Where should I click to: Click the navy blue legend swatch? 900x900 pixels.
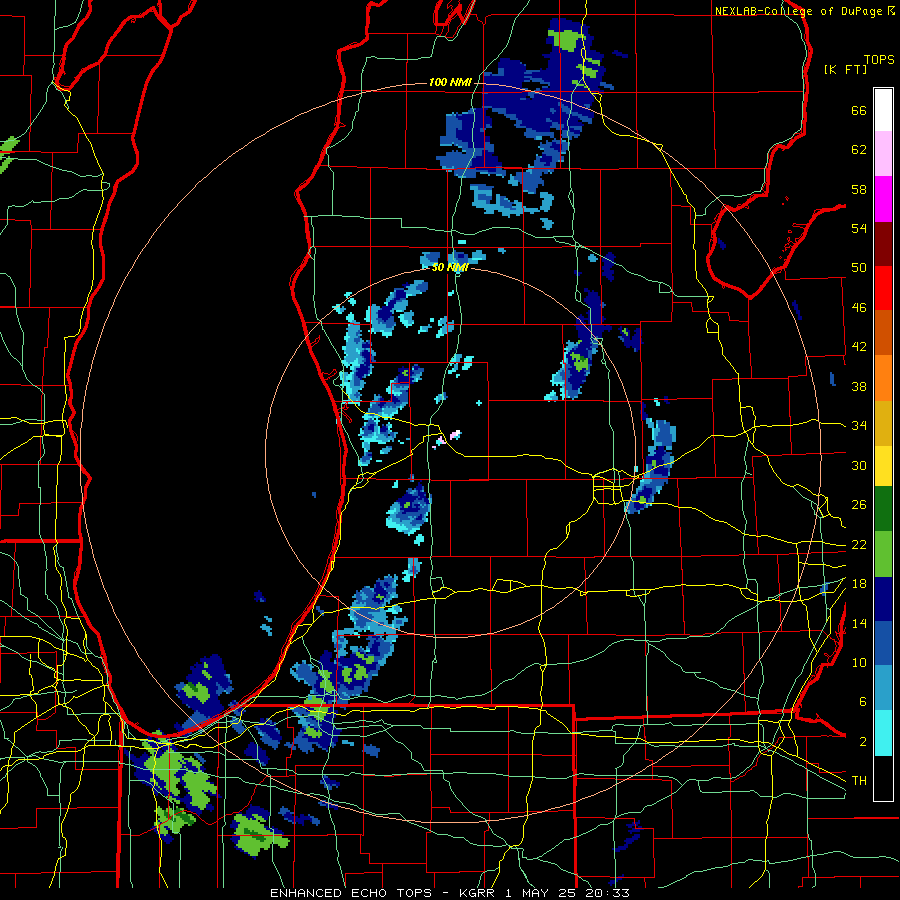pos(883,599)
